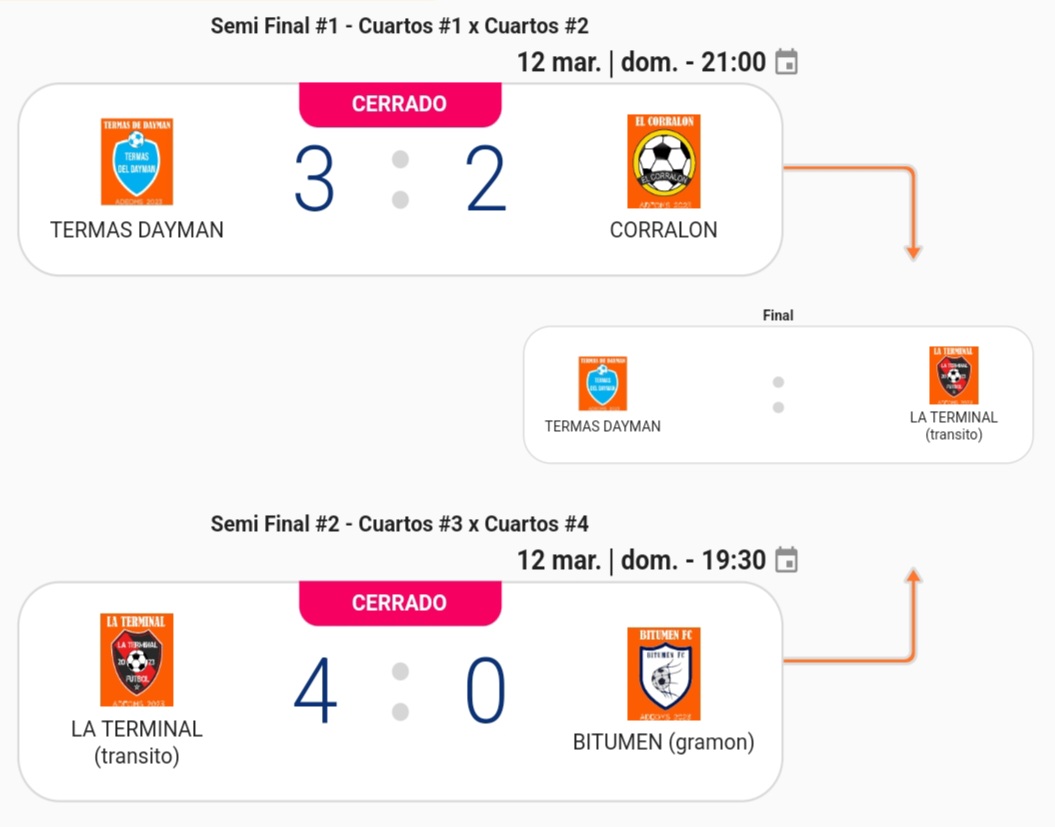The height and width of the screenshot is (827, 1055).
Task: Click the Final match label
Action: pyautogui.click(x=778, y=315)
